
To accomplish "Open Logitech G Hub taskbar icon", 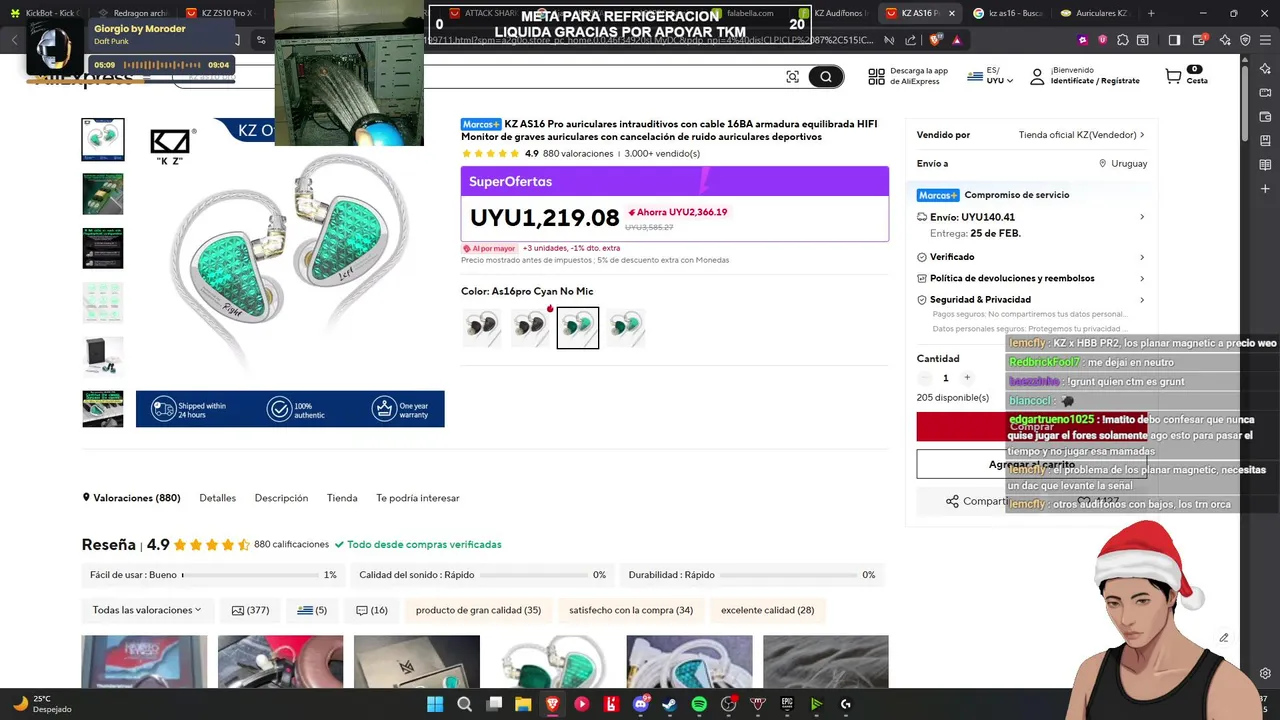I will (845, 704).
